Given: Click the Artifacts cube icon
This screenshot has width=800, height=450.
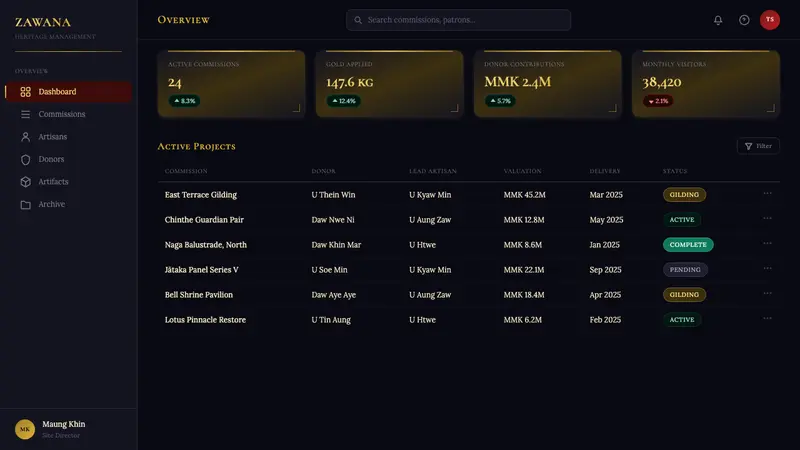Looking at the screenshot, I should click(26, 182).
